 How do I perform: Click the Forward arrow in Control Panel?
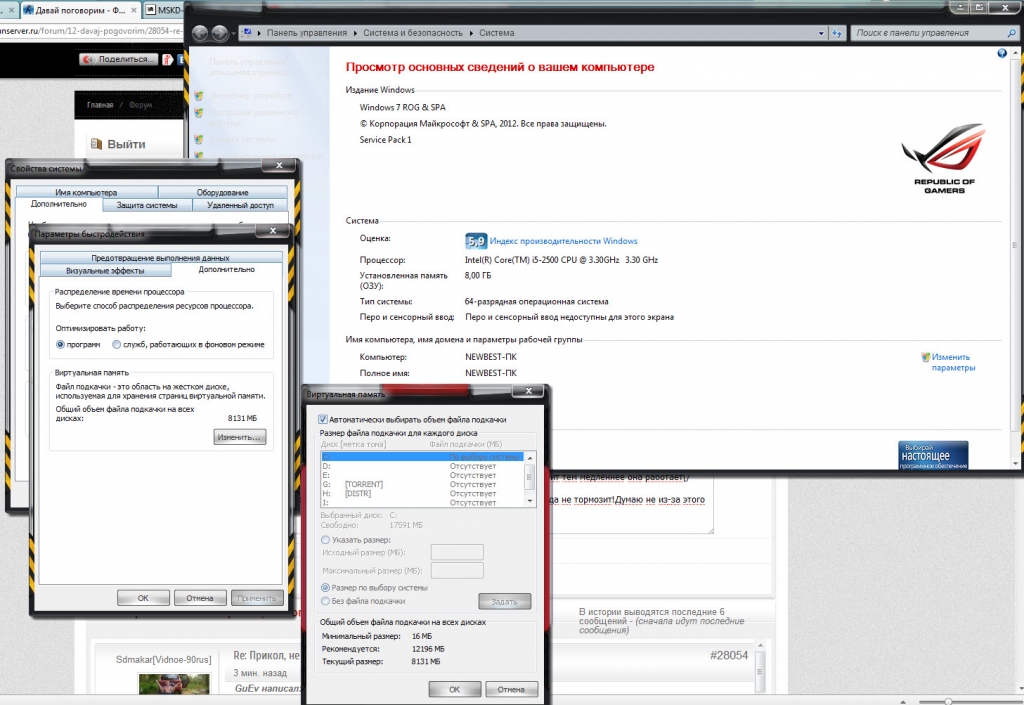click(220, 33)
